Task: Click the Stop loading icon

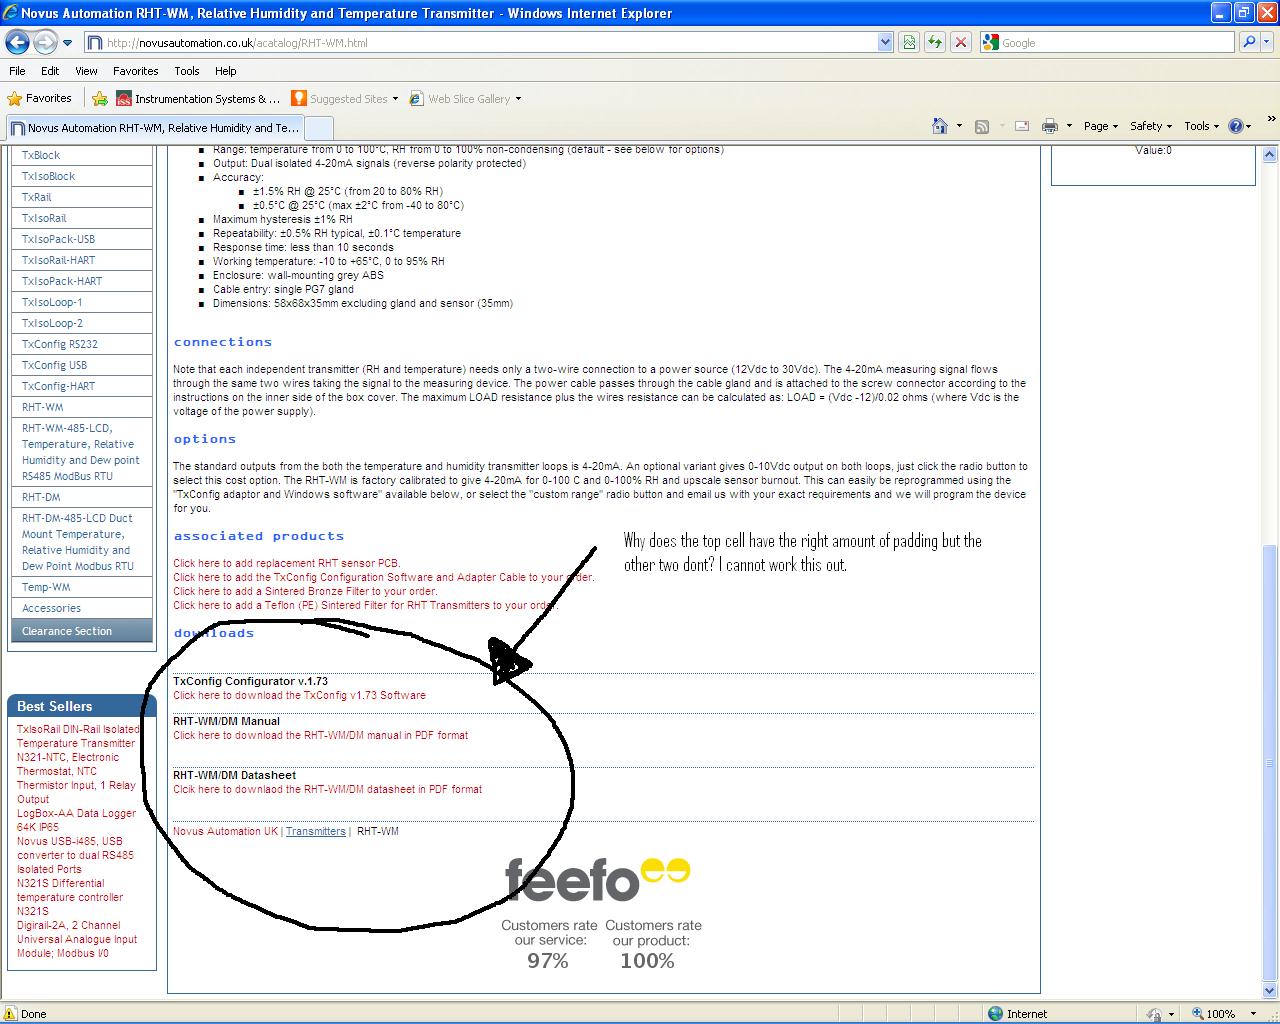Action: click(960, 42)
